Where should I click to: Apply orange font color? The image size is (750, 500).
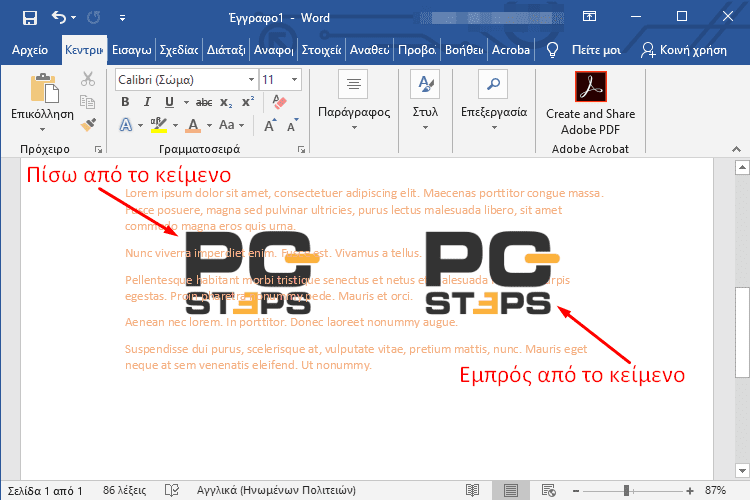pyautogui.click(x=193, y=125)
